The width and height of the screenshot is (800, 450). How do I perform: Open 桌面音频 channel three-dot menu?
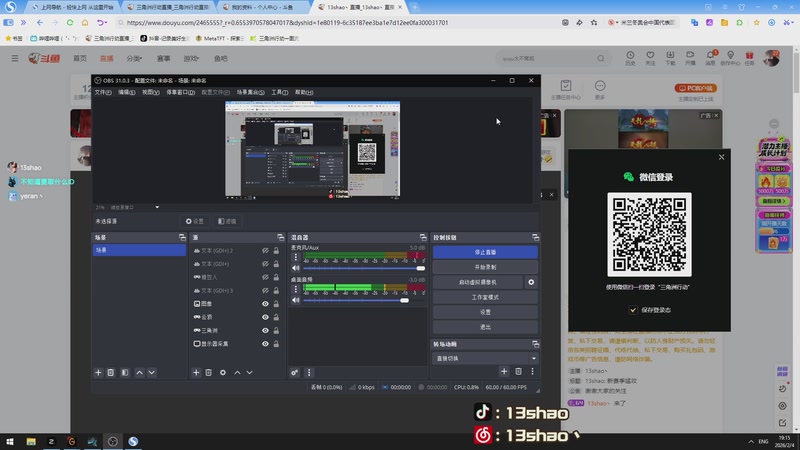(295, 289)
